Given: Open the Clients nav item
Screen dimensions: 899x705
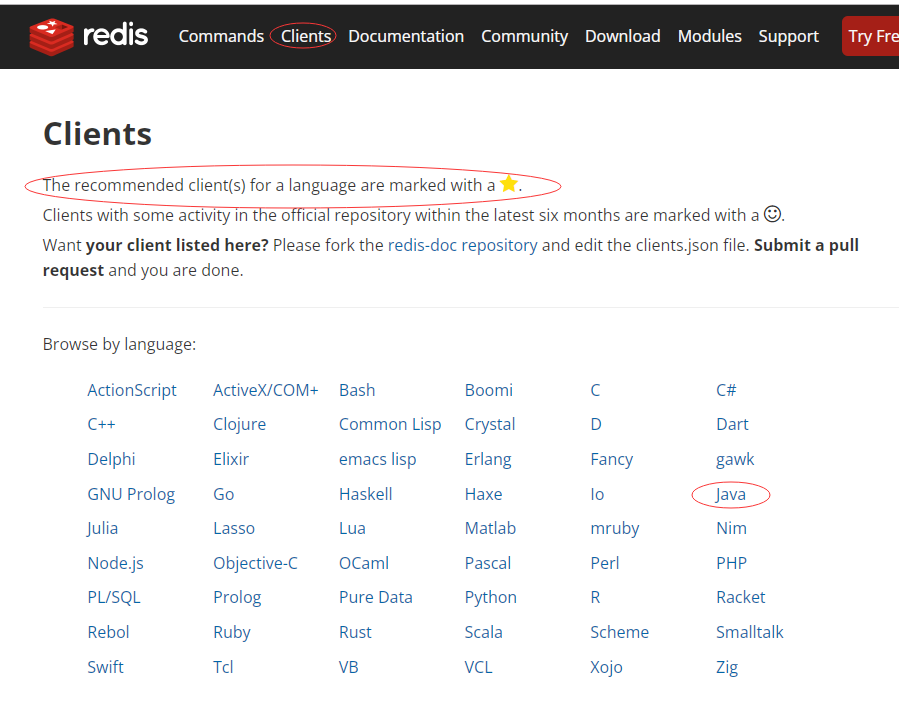Looking at the screenshot, I should [306, 36].
